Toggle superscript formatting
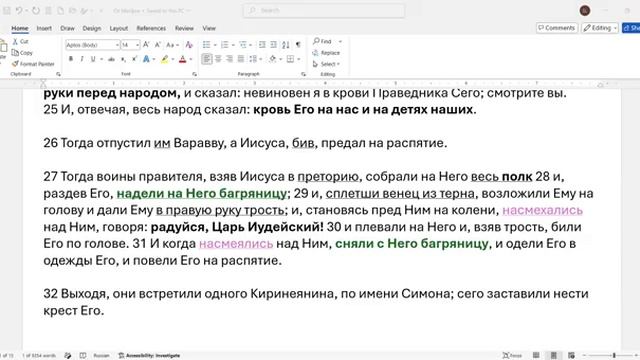The width and height of the screenshot is (640, 360). [x=134, y=60]
